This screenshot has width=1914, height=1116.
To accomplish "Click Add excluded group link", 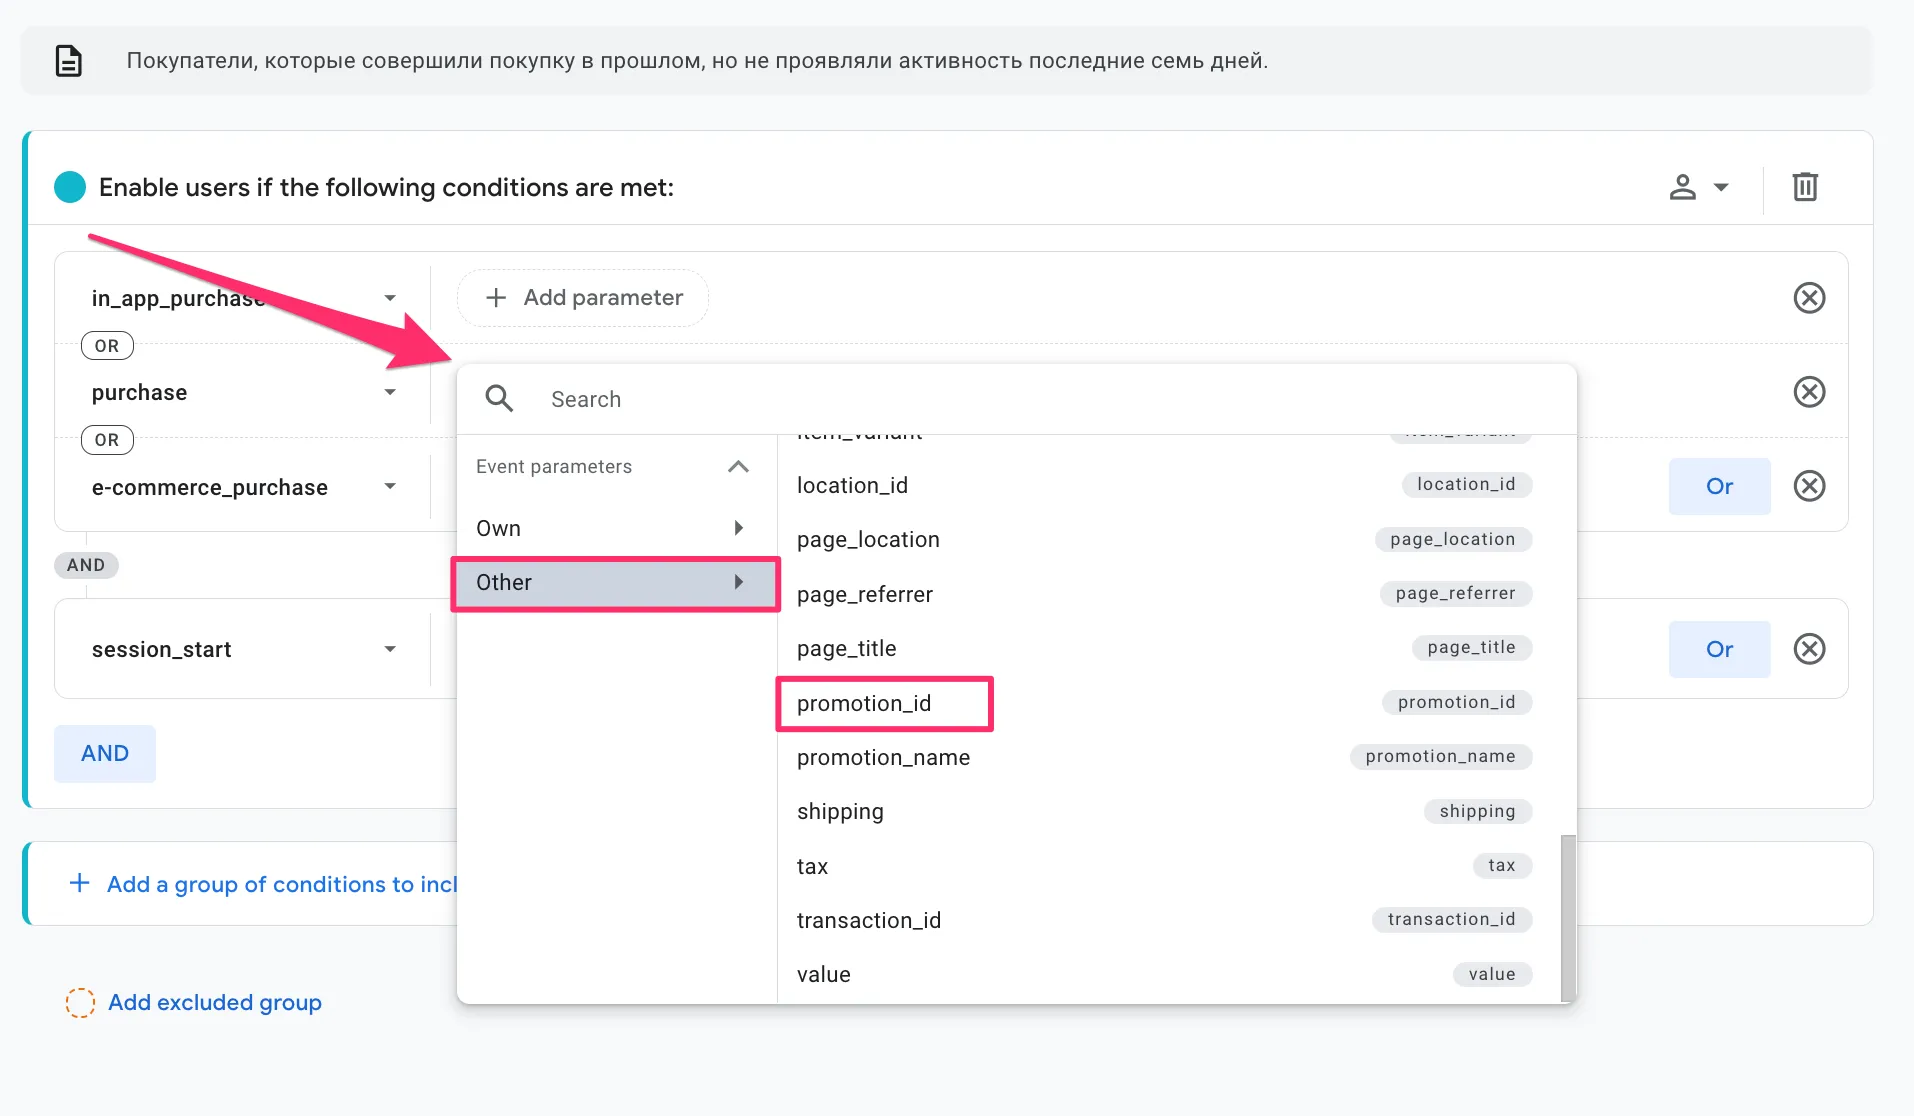I will point(214,1002).
